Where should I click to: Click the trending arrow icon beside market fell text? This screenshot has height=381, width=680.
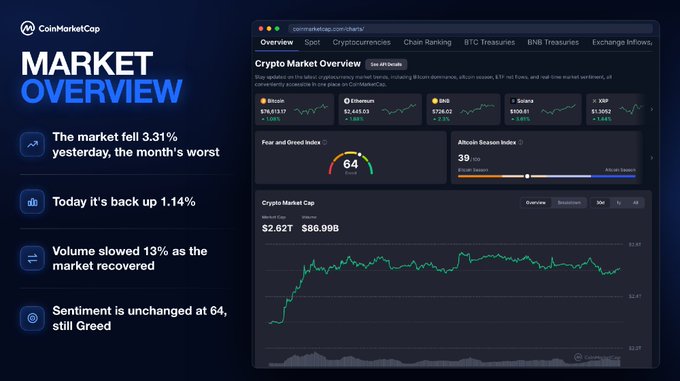click(32, 144)
